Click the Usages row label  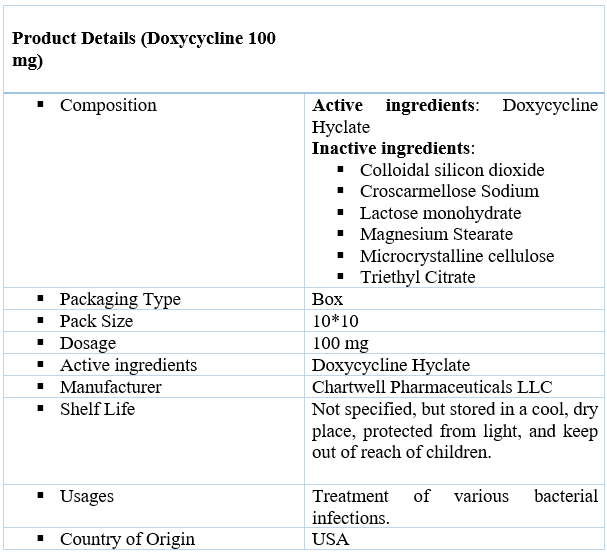pos(87,497)
